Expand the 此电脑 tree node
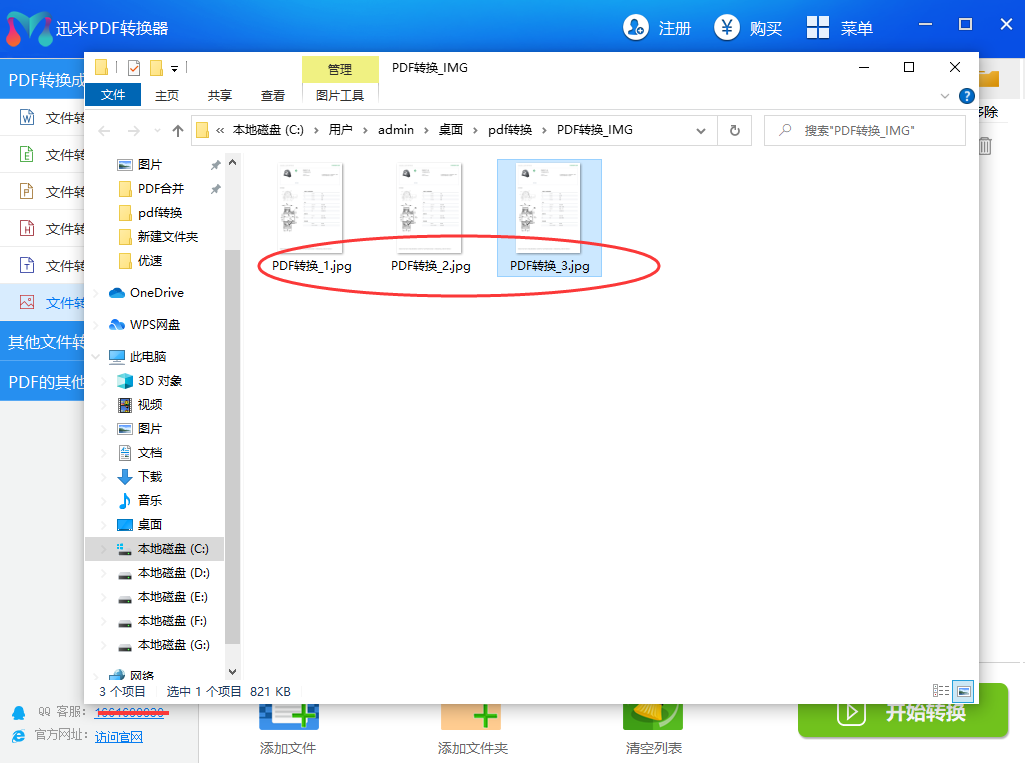This screenshot has height=763, width=1025. point(96,357)
